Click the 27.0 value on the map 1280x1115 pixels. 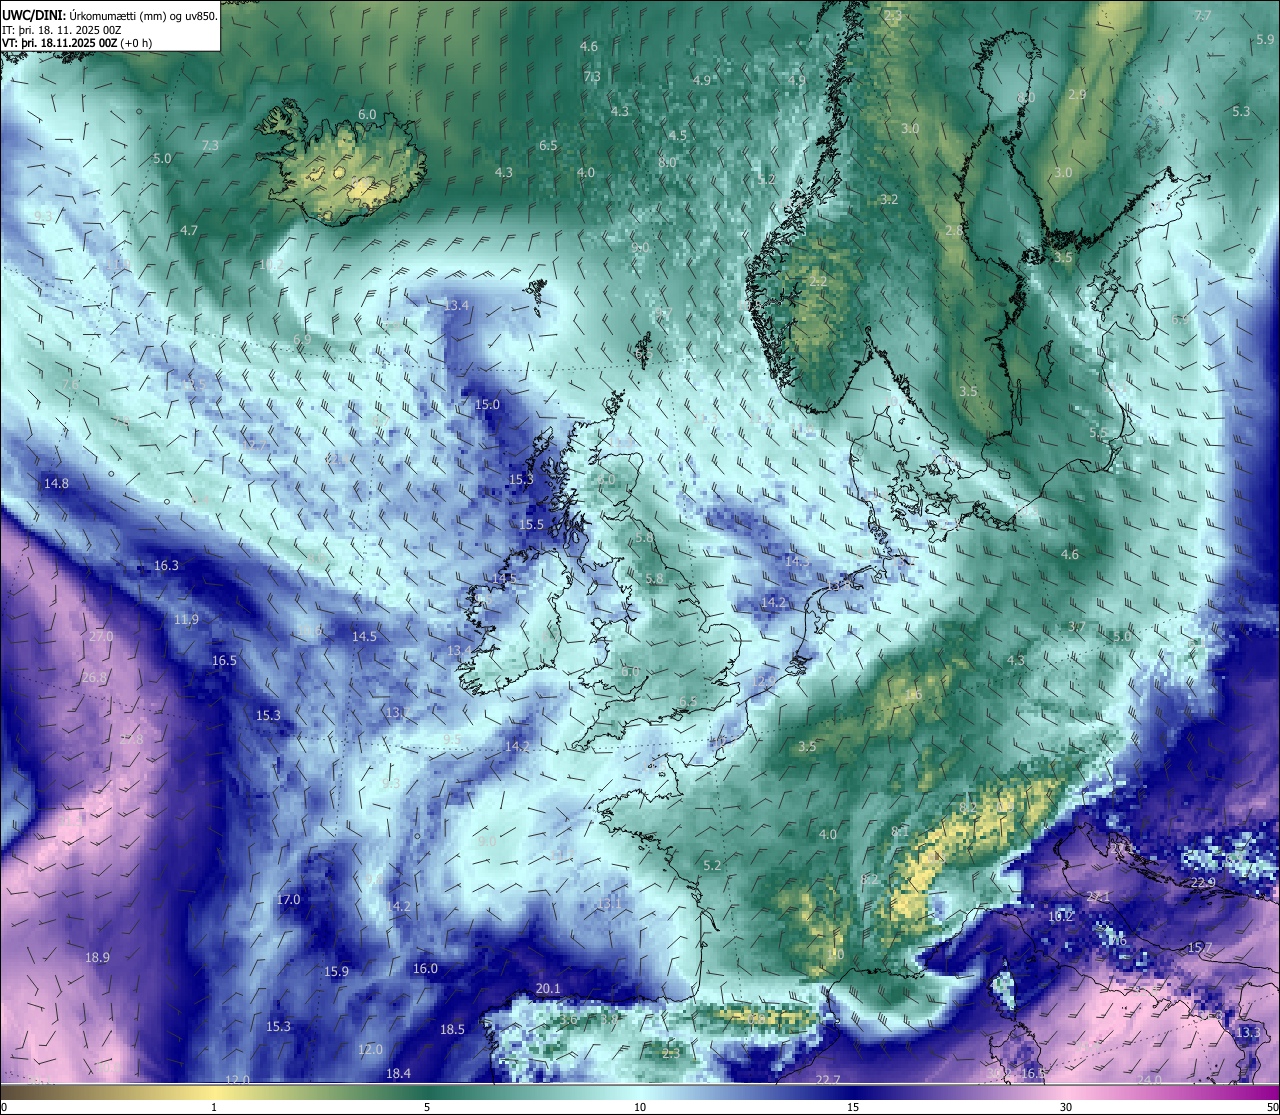[101, 636]
